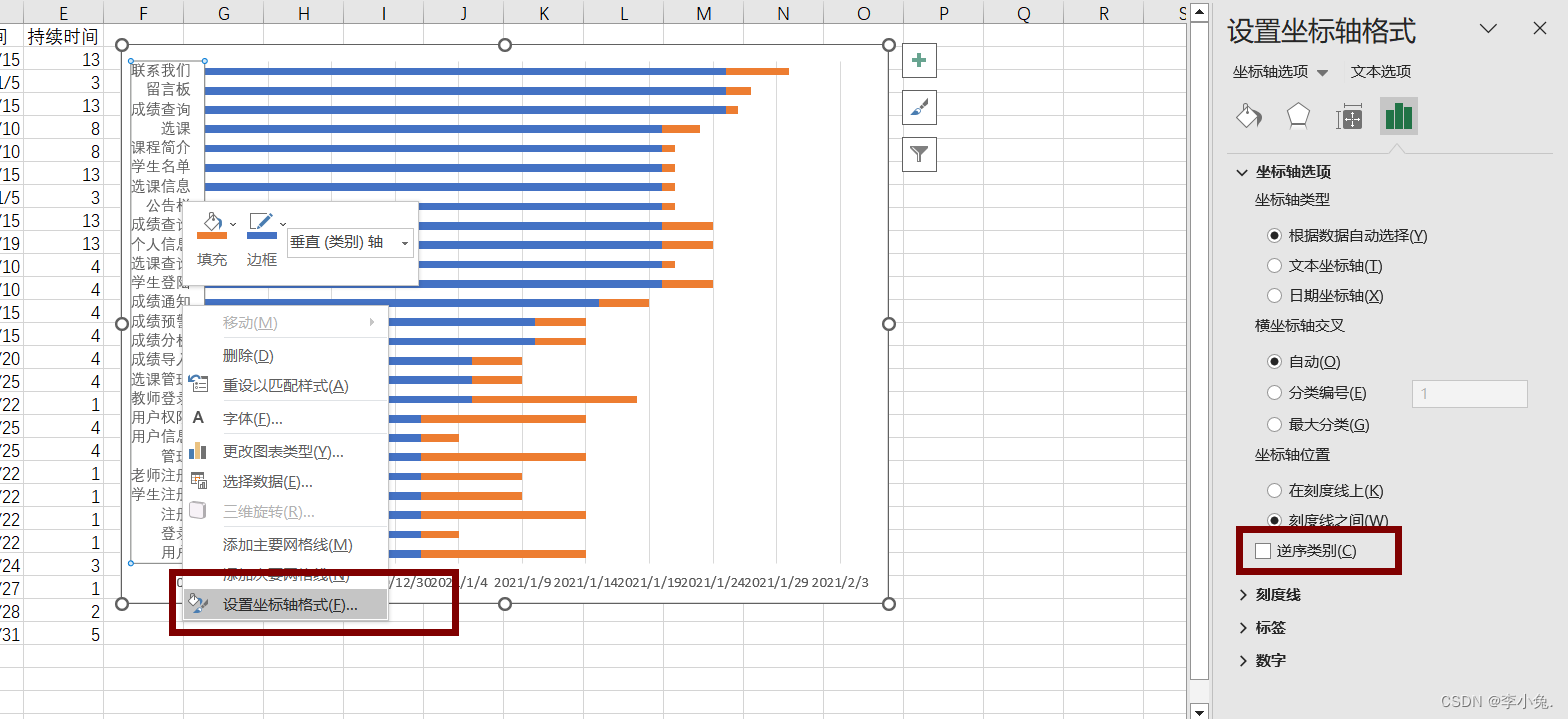Choose 删除 from the context menu

pos(286,356)
